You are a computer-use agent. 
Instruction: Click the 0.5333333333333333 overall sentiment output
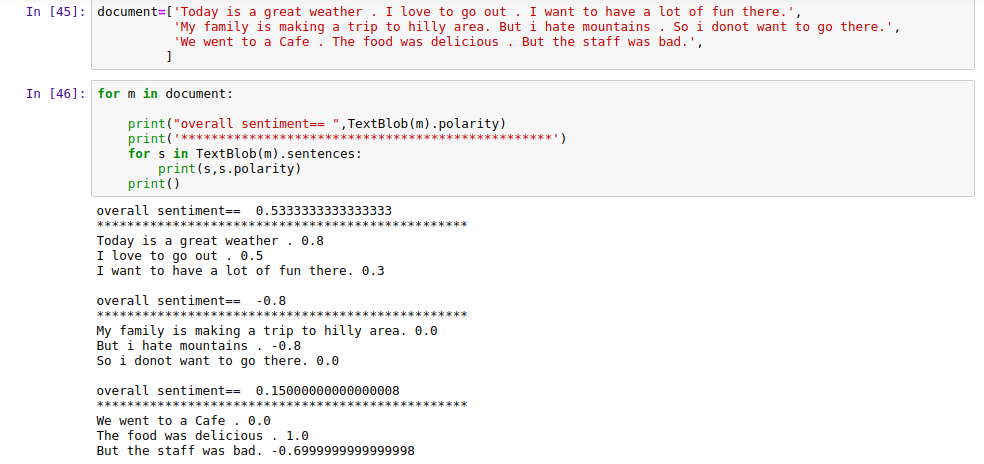[244, 211]
